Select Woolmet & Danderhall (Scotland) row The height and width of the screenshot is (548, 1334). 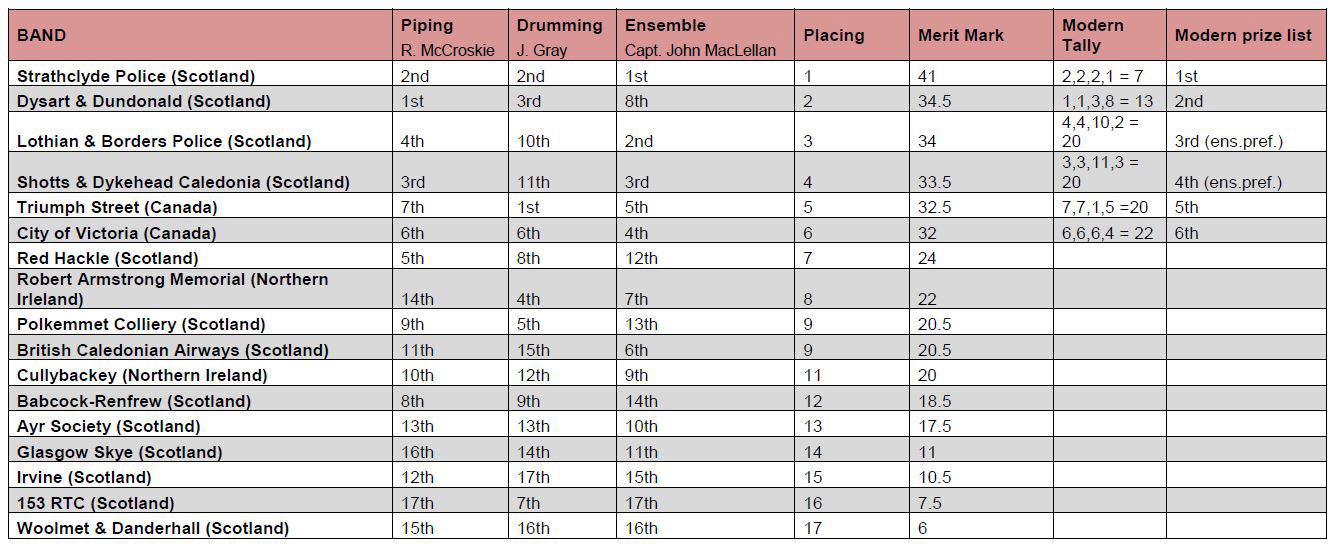click(669, 528)
